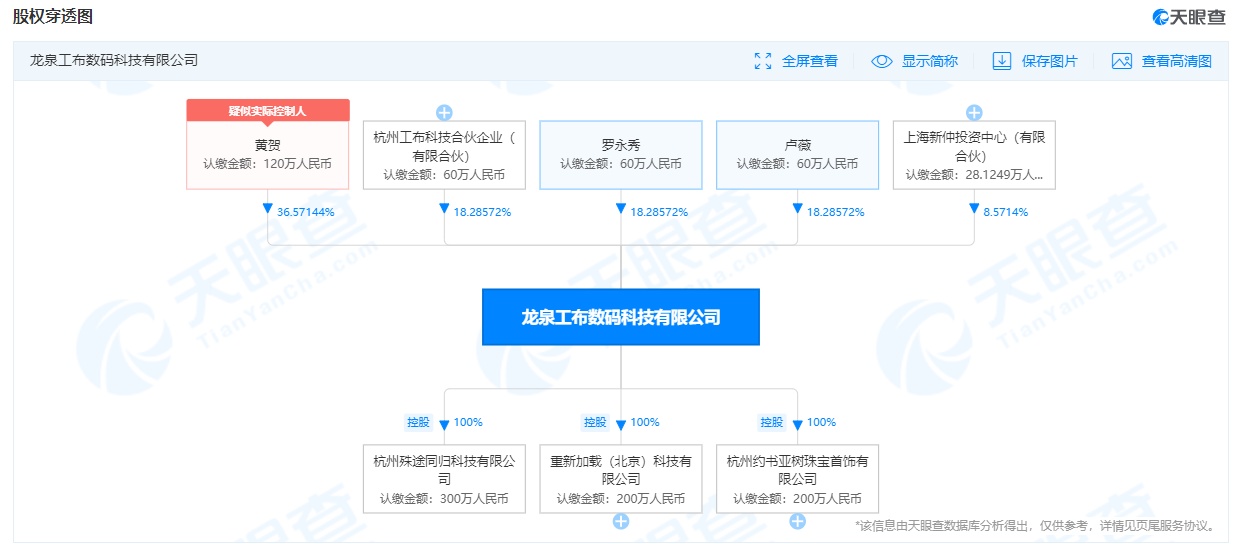Open 杭州约书亚树珠宝首饰有限公司 subsidiary node
The width and height of the screenshot is (1234, 544).
coord(797,479)
